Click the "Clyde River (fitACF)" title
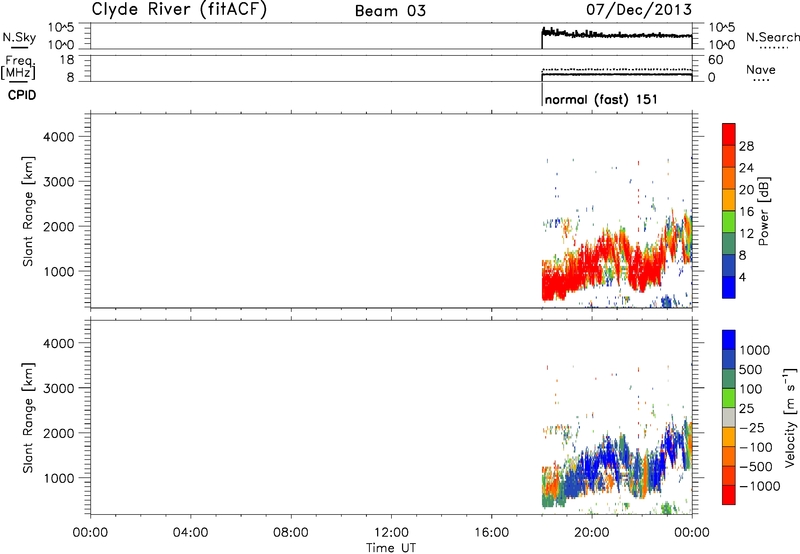This screenshot has width=800, height=554. point(179,9)
